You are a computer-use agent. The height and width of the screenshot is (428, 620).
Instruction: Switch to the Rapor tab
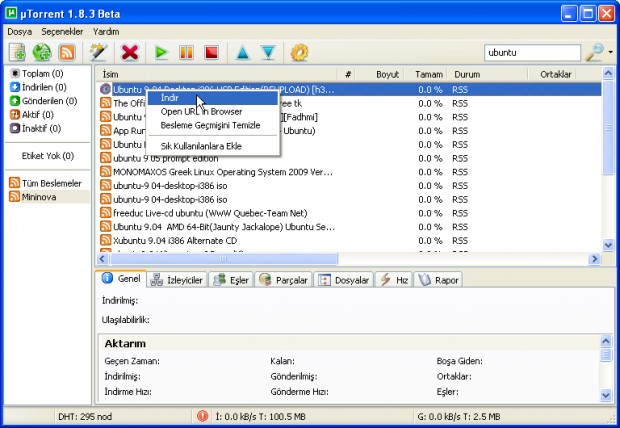pos(438,280)
